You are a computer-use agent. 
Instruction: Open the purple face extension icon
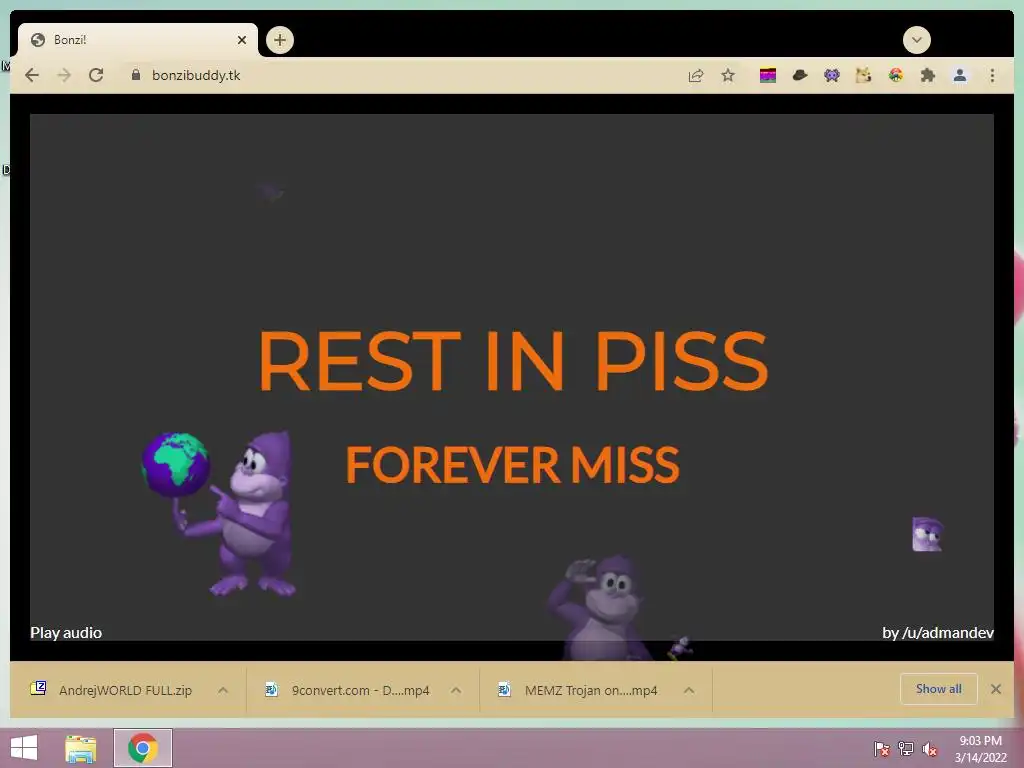[831, 76]
